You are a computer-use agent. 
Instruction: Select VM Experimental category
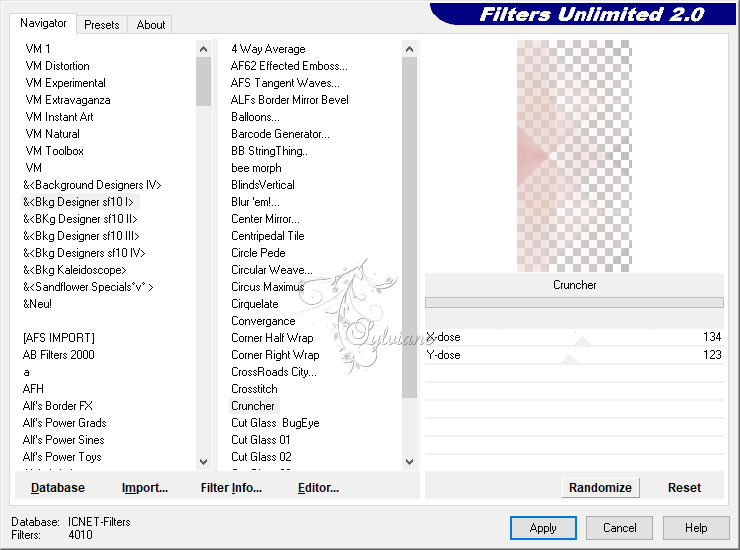[66, 83]
